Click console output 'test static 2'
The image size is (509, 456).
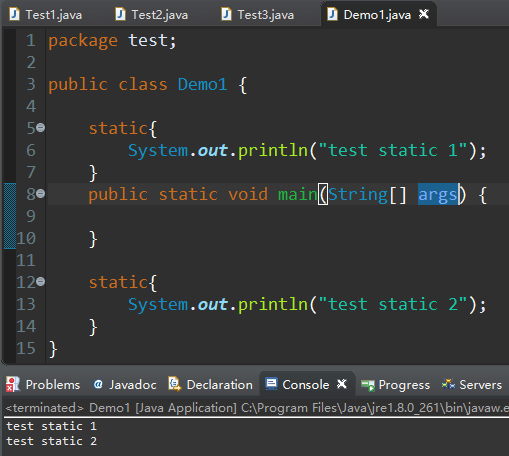(x=52, y=441)
